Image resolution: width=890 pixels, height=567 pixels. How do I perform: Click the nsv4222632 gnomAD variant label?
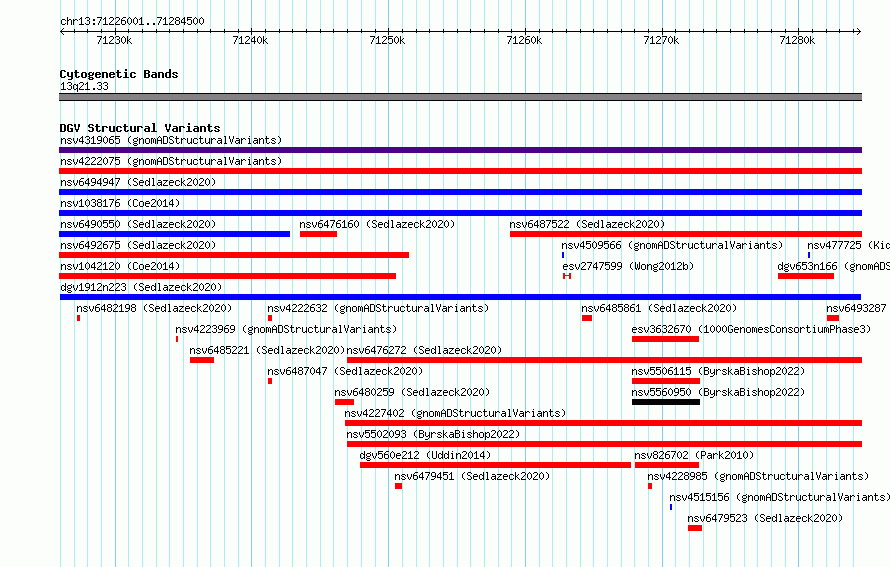pyautogui.click(x=378, y=308)
